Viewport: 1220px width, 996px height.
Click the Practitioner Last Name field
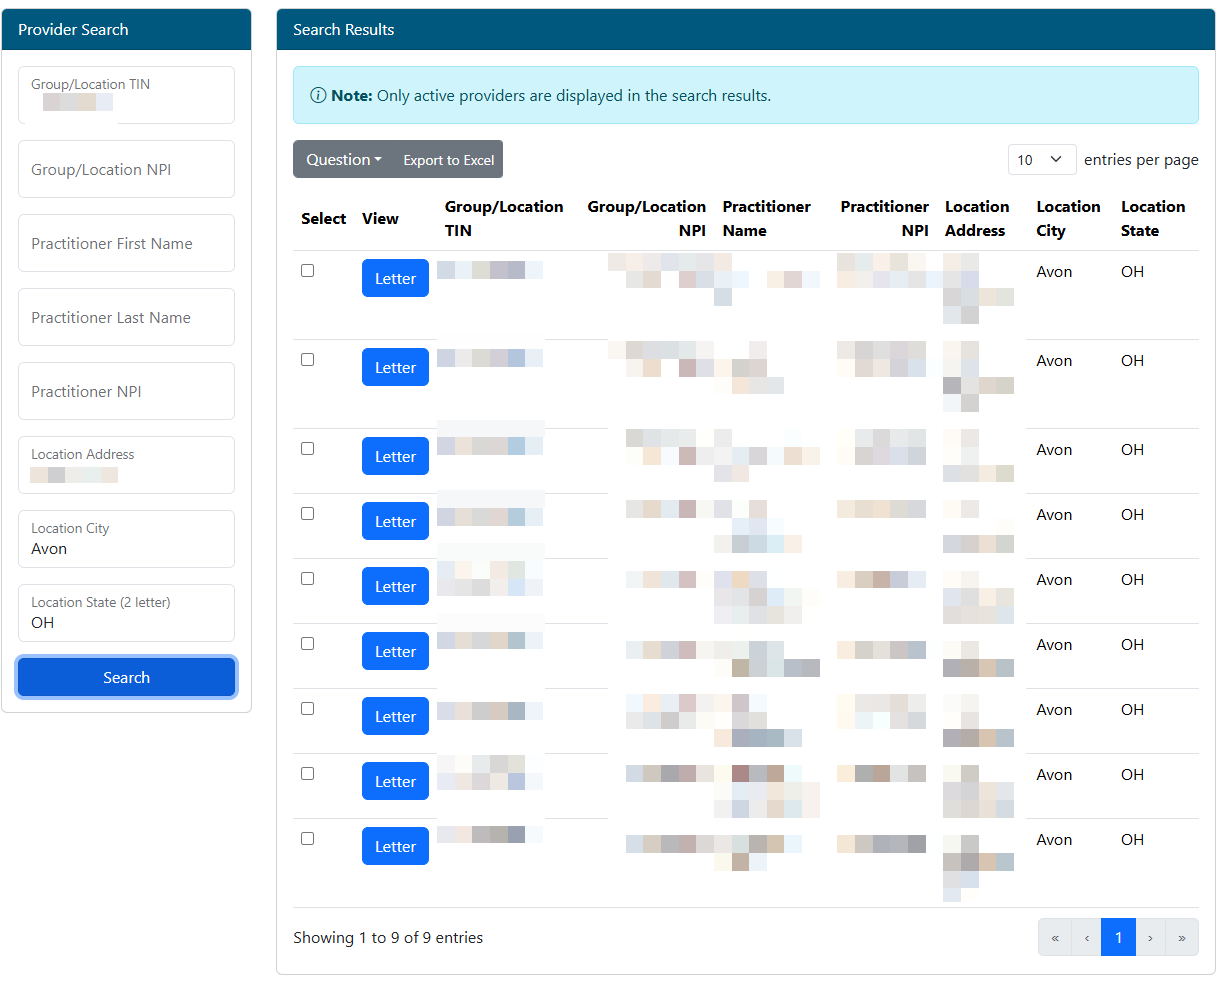point(126,318)
